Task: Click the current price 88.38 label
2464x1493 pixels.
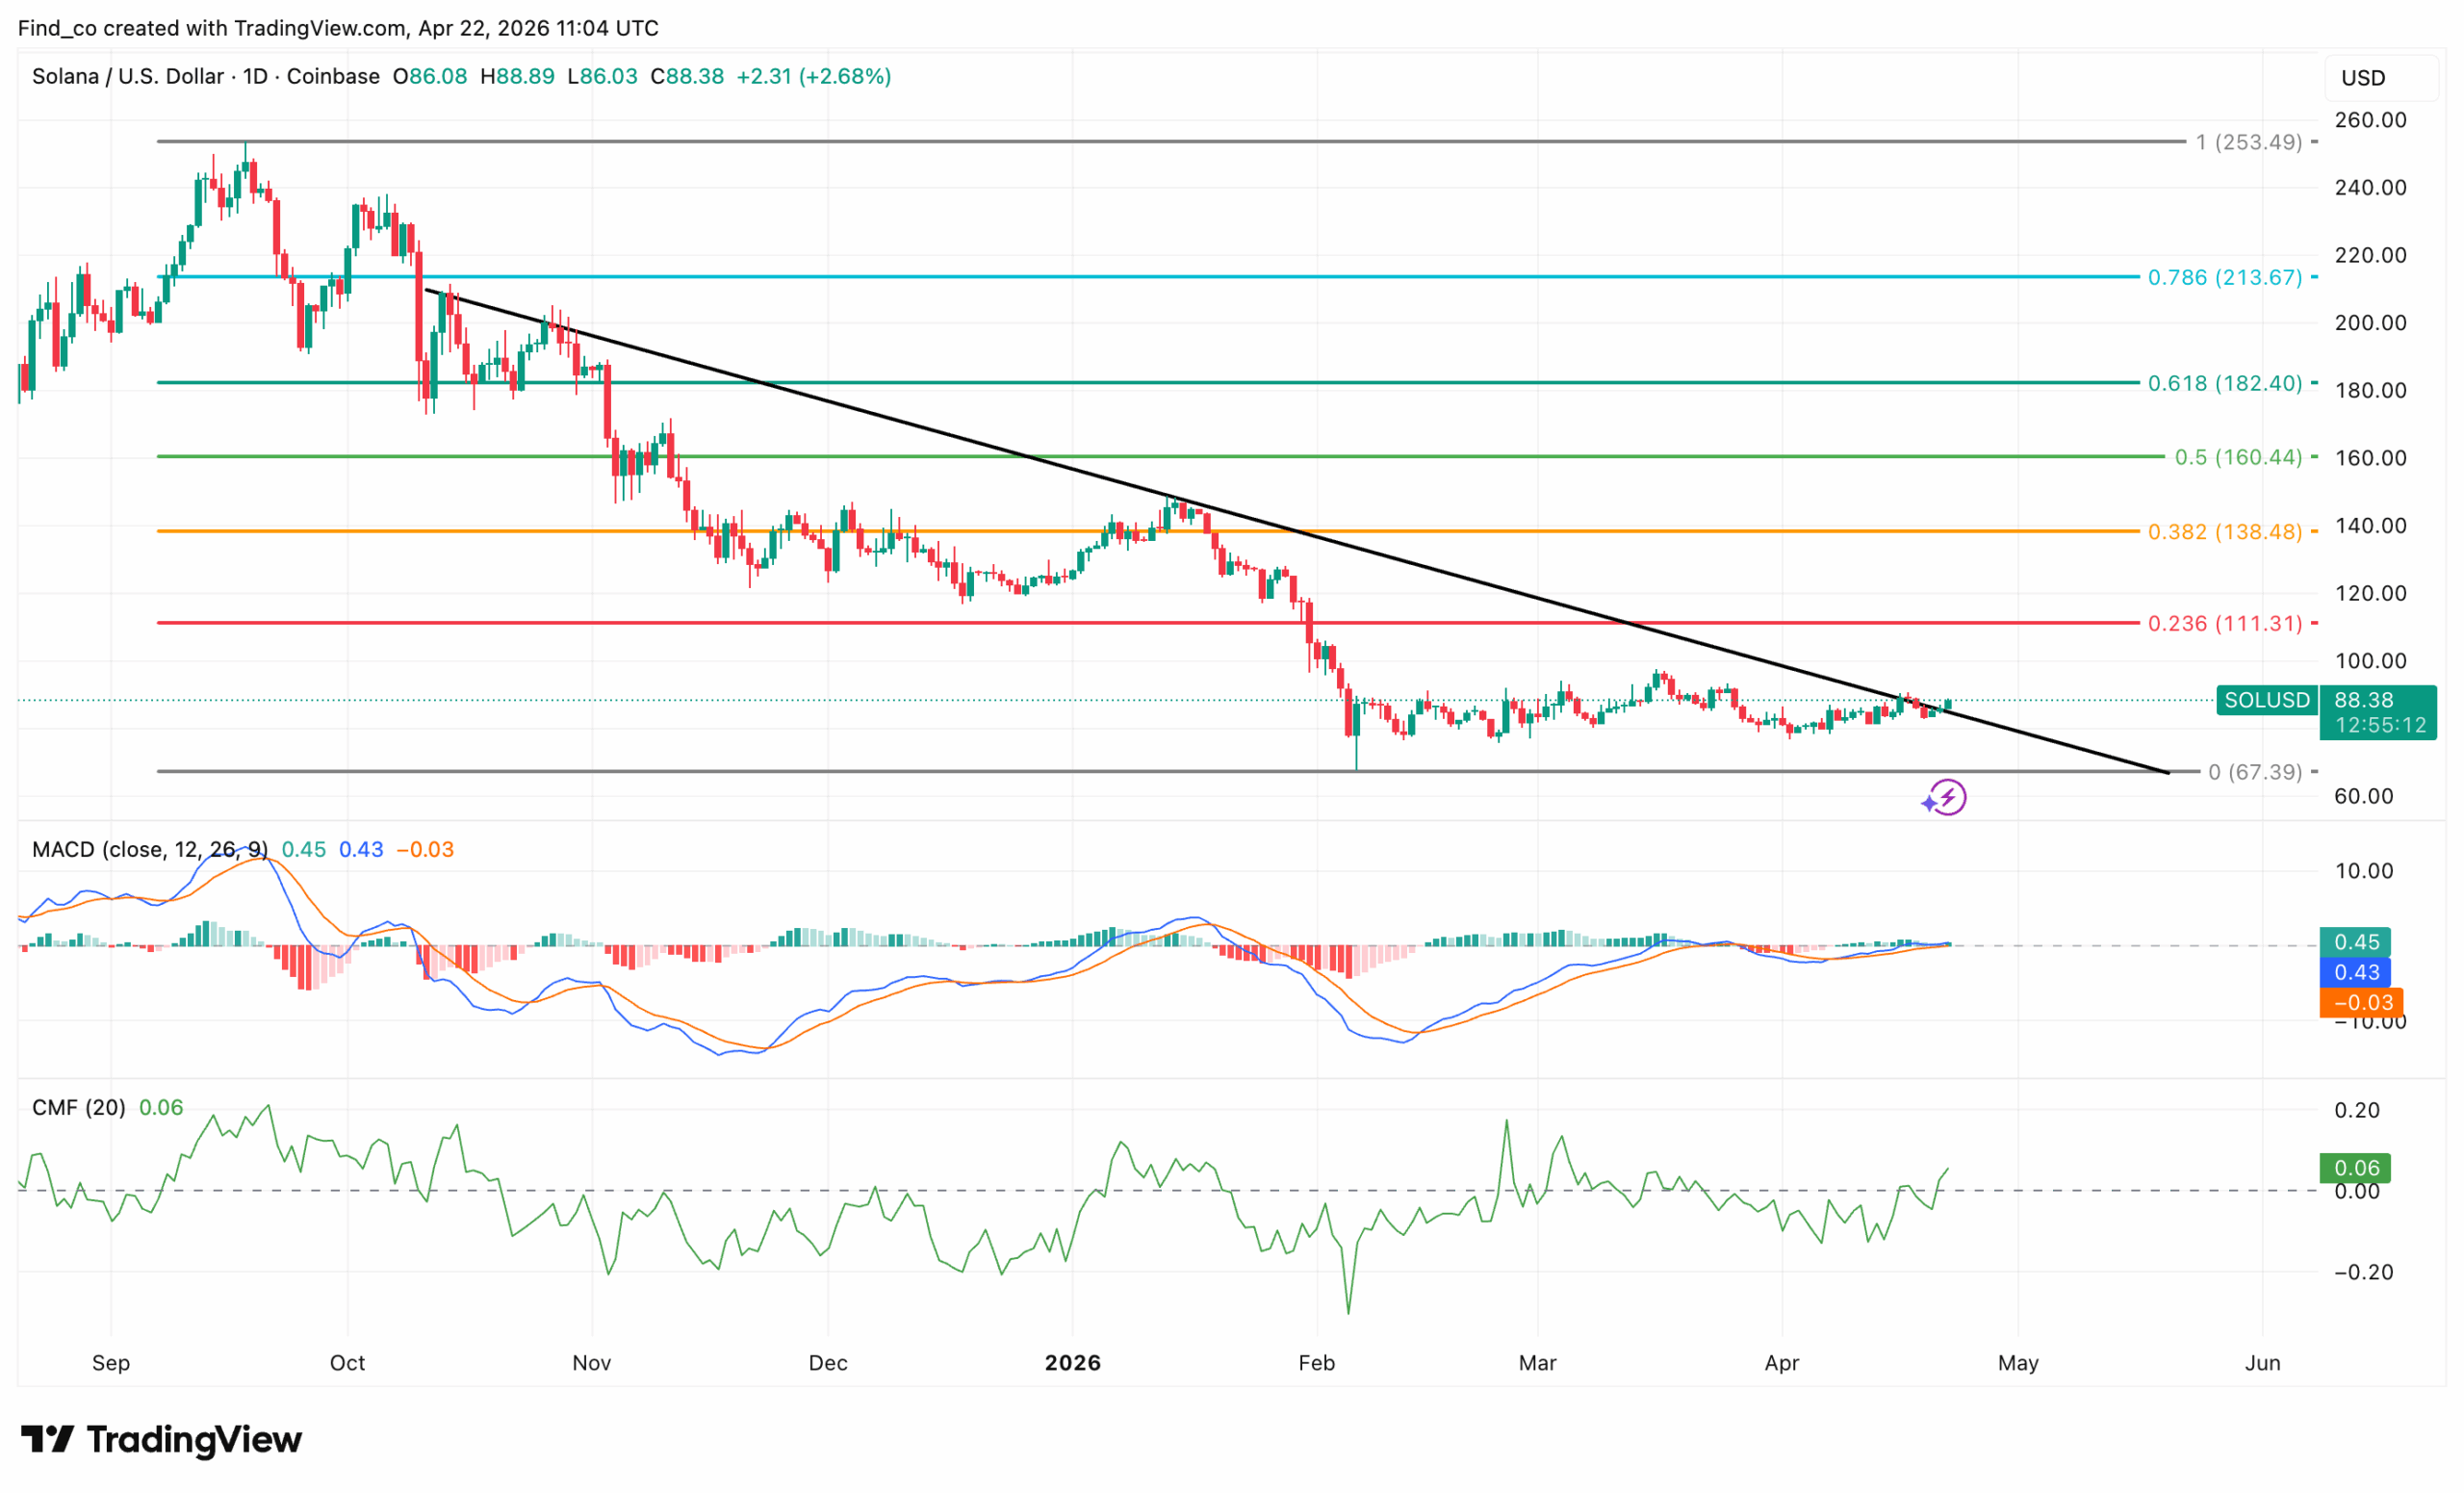Action: [x=2362, y=700]
